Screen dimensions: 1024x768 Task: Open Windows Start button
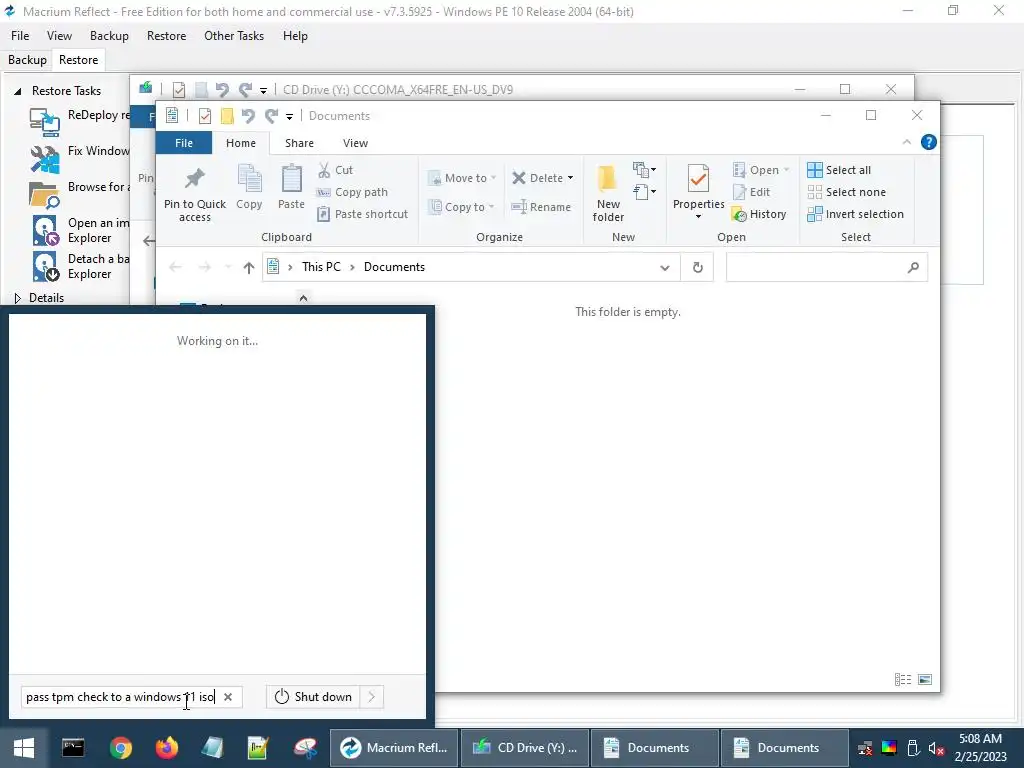[x=24, y=748]
